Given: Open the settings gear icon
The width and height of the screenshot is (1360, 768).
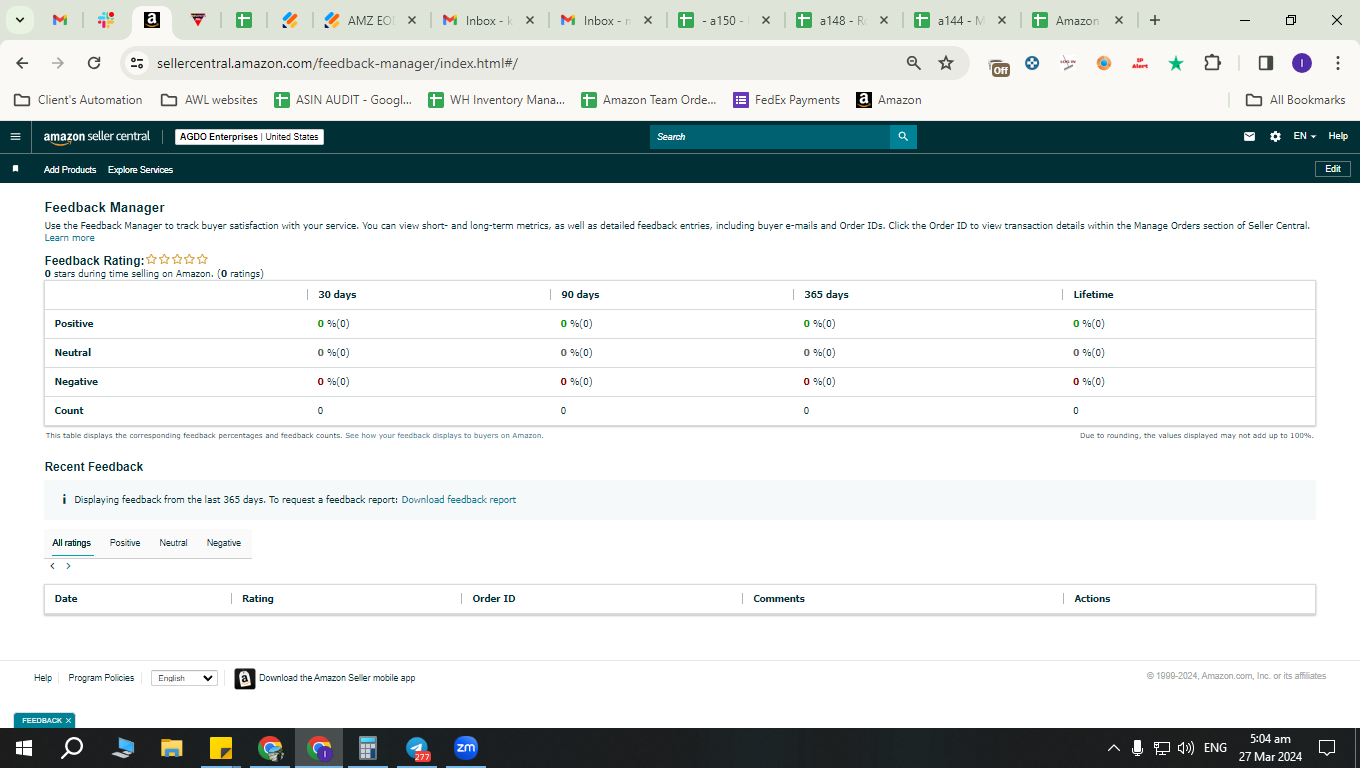Looking at the screenshot, I should (x=1275, y=137).
